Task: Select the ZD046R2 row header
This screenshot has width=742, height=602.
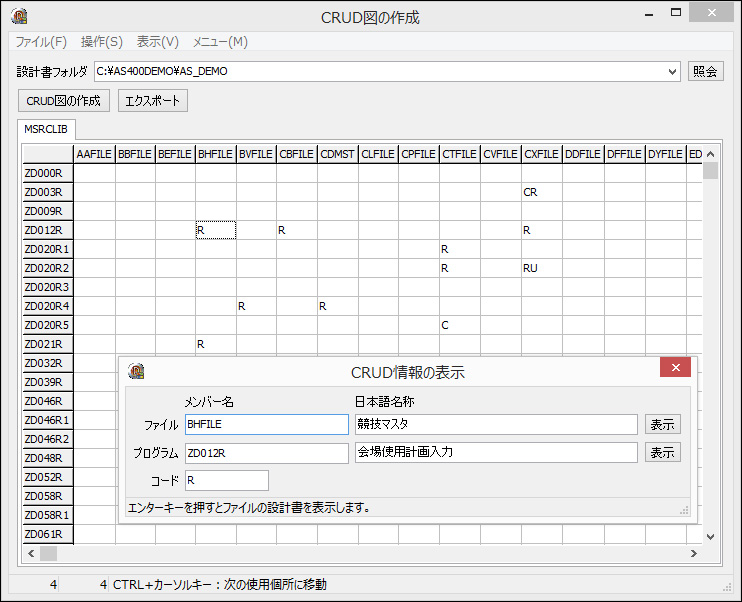Action: click(48, 439)
